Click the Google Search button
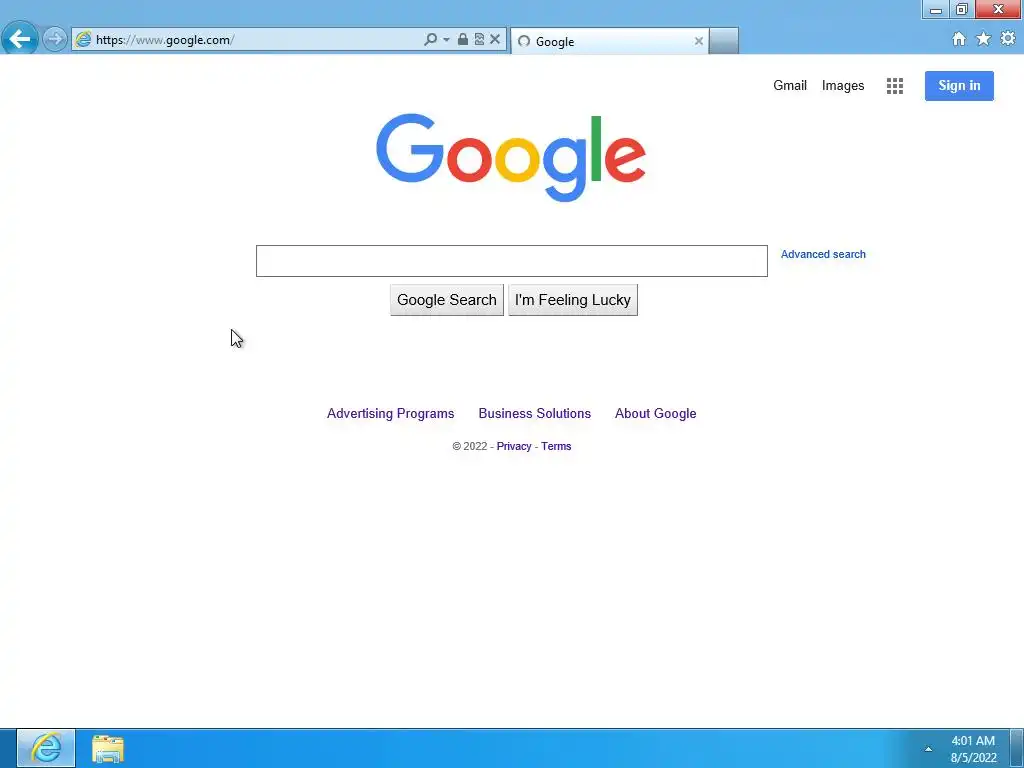Screen dimensions: 1024x768 [447, 300]
